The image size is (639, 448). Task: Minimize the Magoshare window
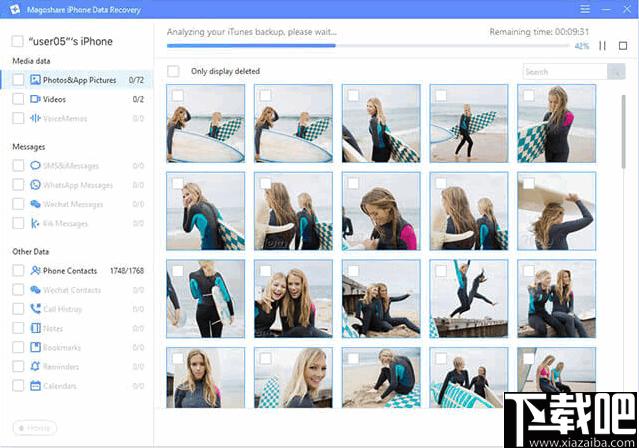point(606,9)
